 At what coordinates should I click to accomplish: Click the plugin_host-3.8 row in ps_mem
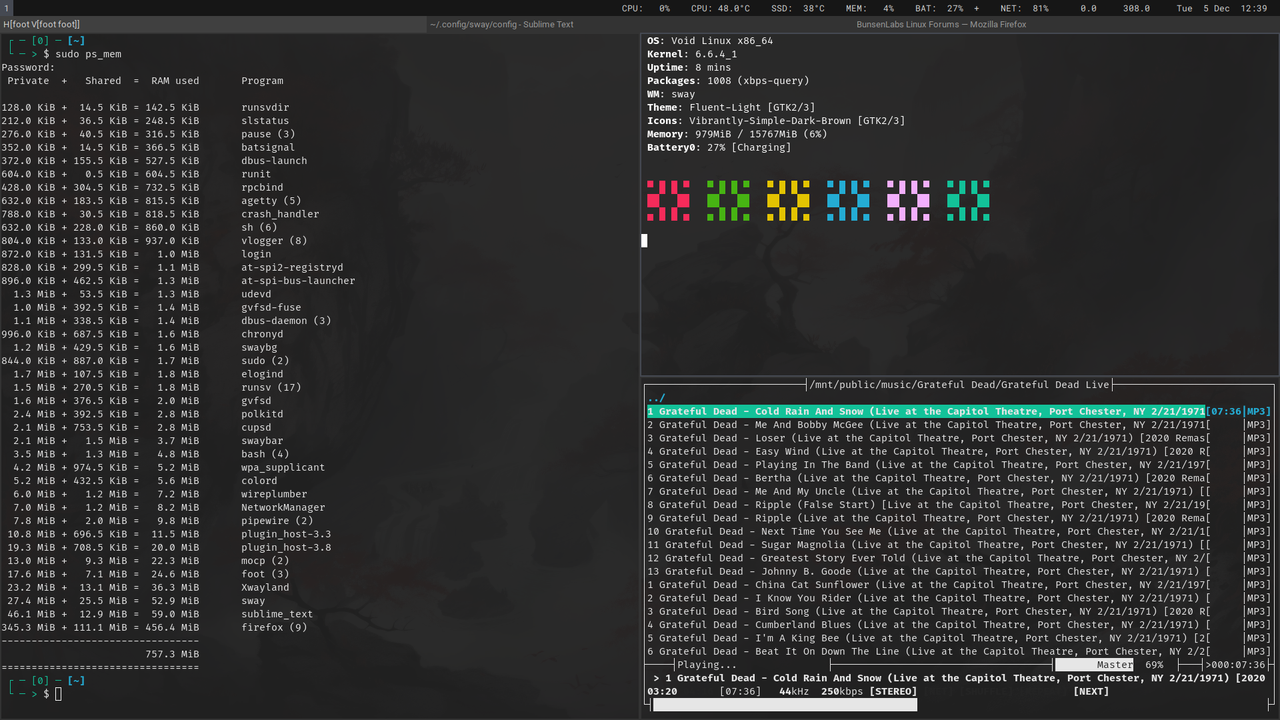point(166,547)
